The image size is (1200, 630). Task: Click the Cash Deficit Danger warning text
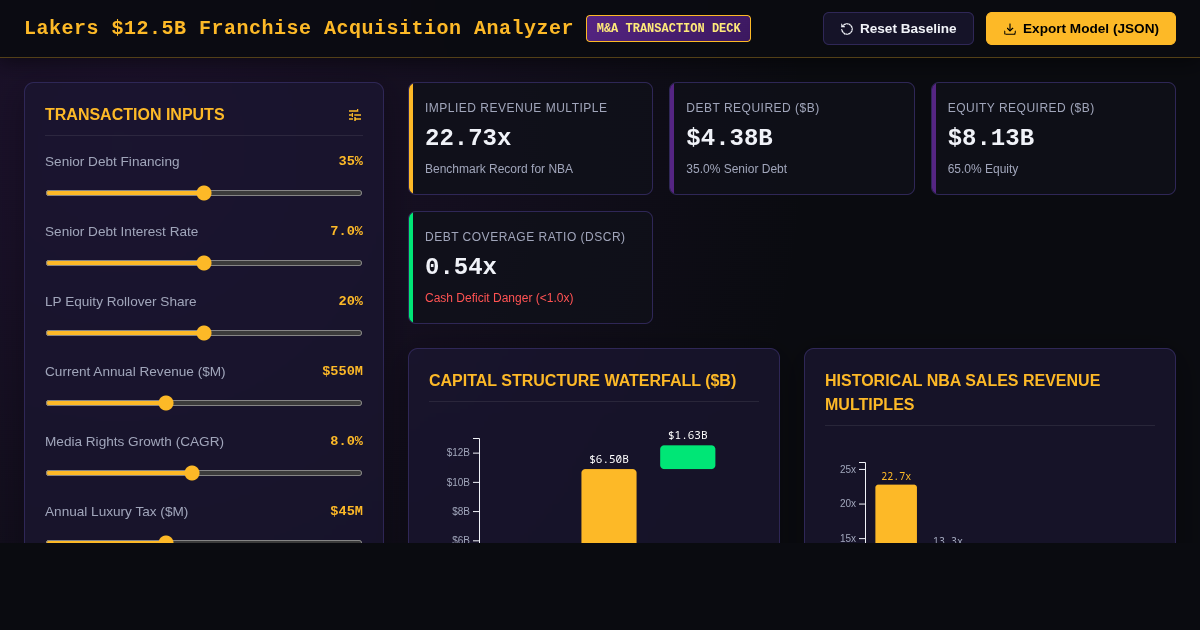click(x=499, y=298)
